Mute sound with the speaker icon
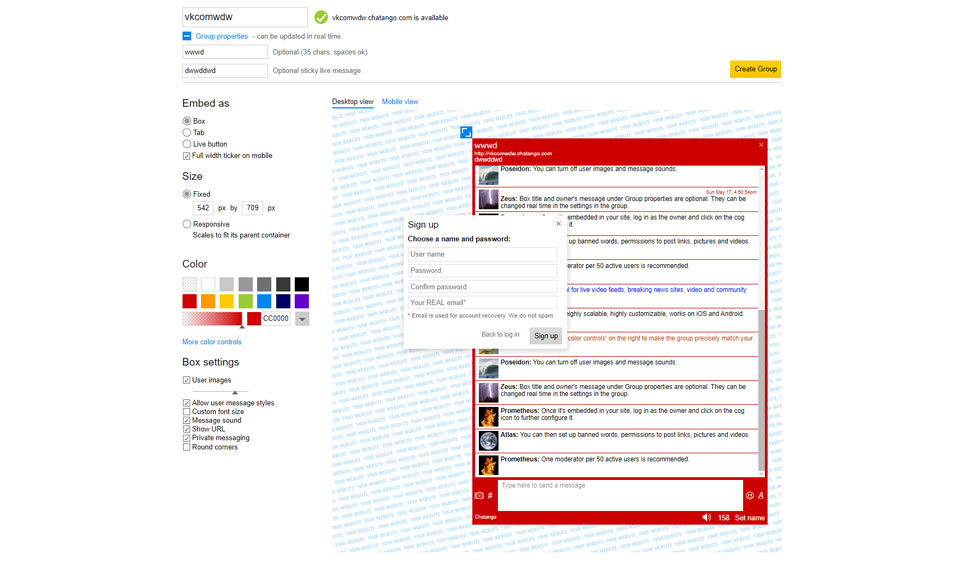The width and height of the screenshot is (960, 561). coord(706,517)
